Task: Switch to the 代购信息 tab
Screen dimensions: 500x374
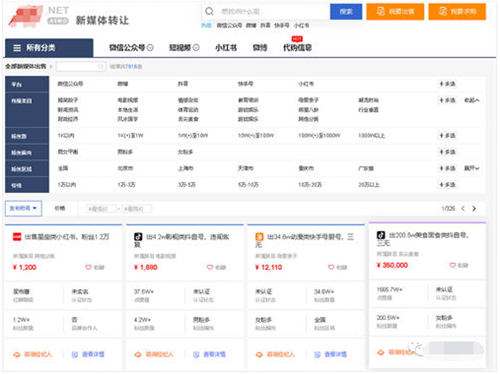Action: (x=297, y=48)
